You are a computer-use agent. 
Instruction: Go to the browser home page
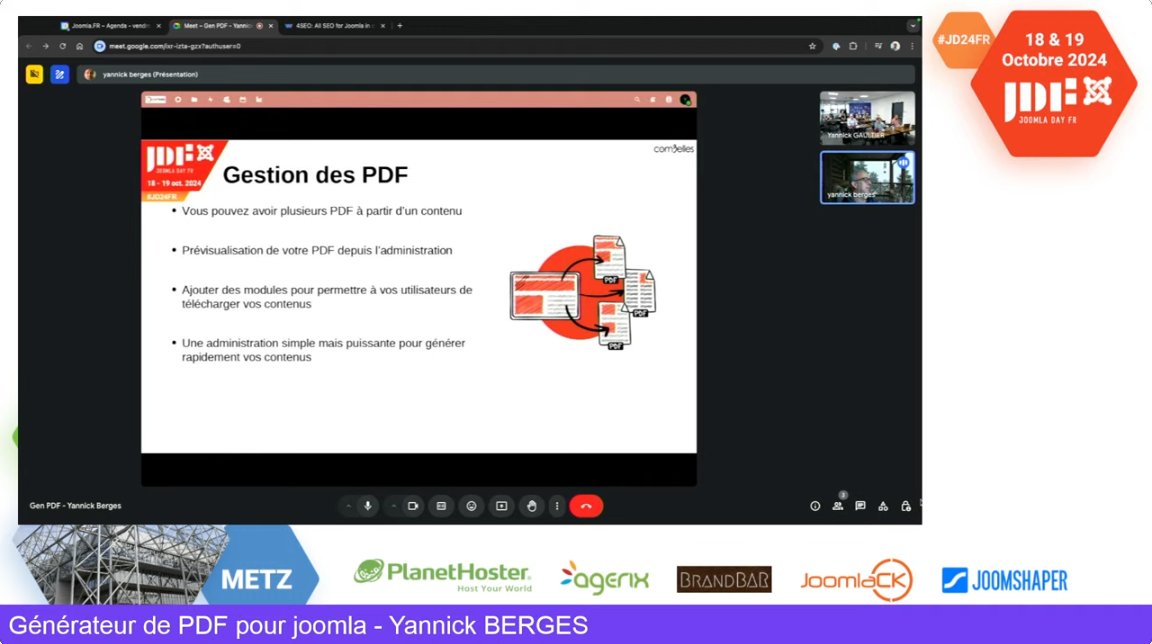79,46
